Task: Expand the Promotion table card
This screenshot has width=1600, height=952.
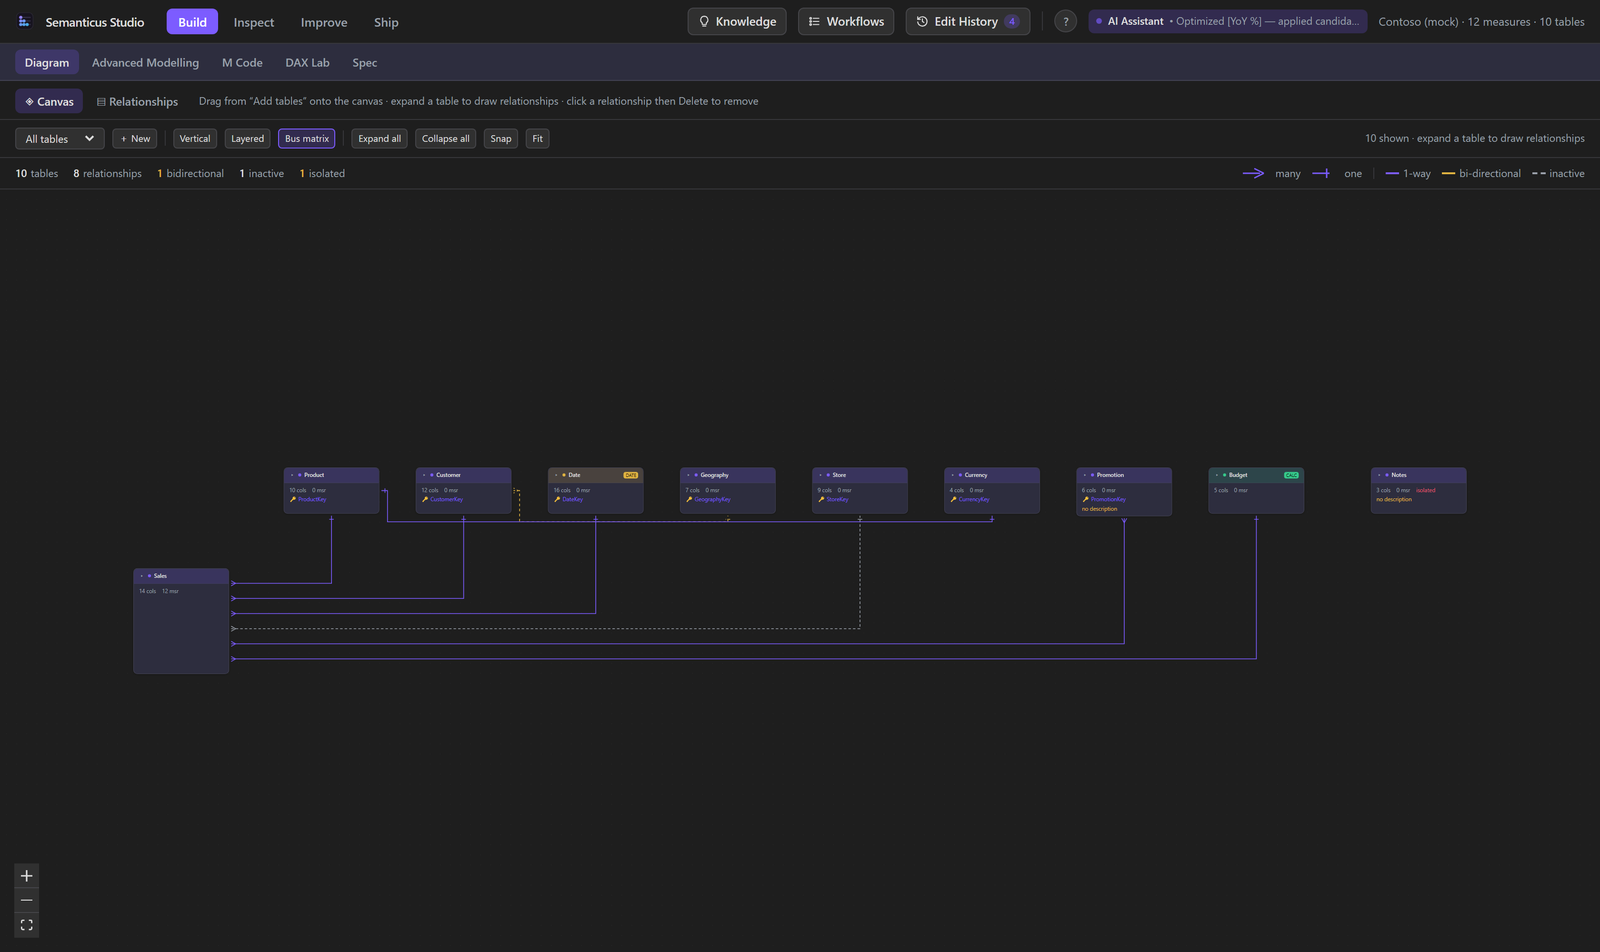Action: pos(1083,475)
